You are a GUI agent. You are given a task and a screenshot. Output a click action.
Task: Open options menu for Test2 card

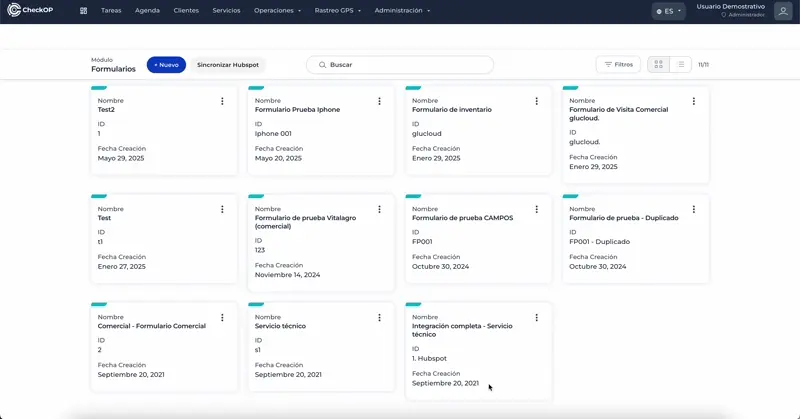[222, 102]
